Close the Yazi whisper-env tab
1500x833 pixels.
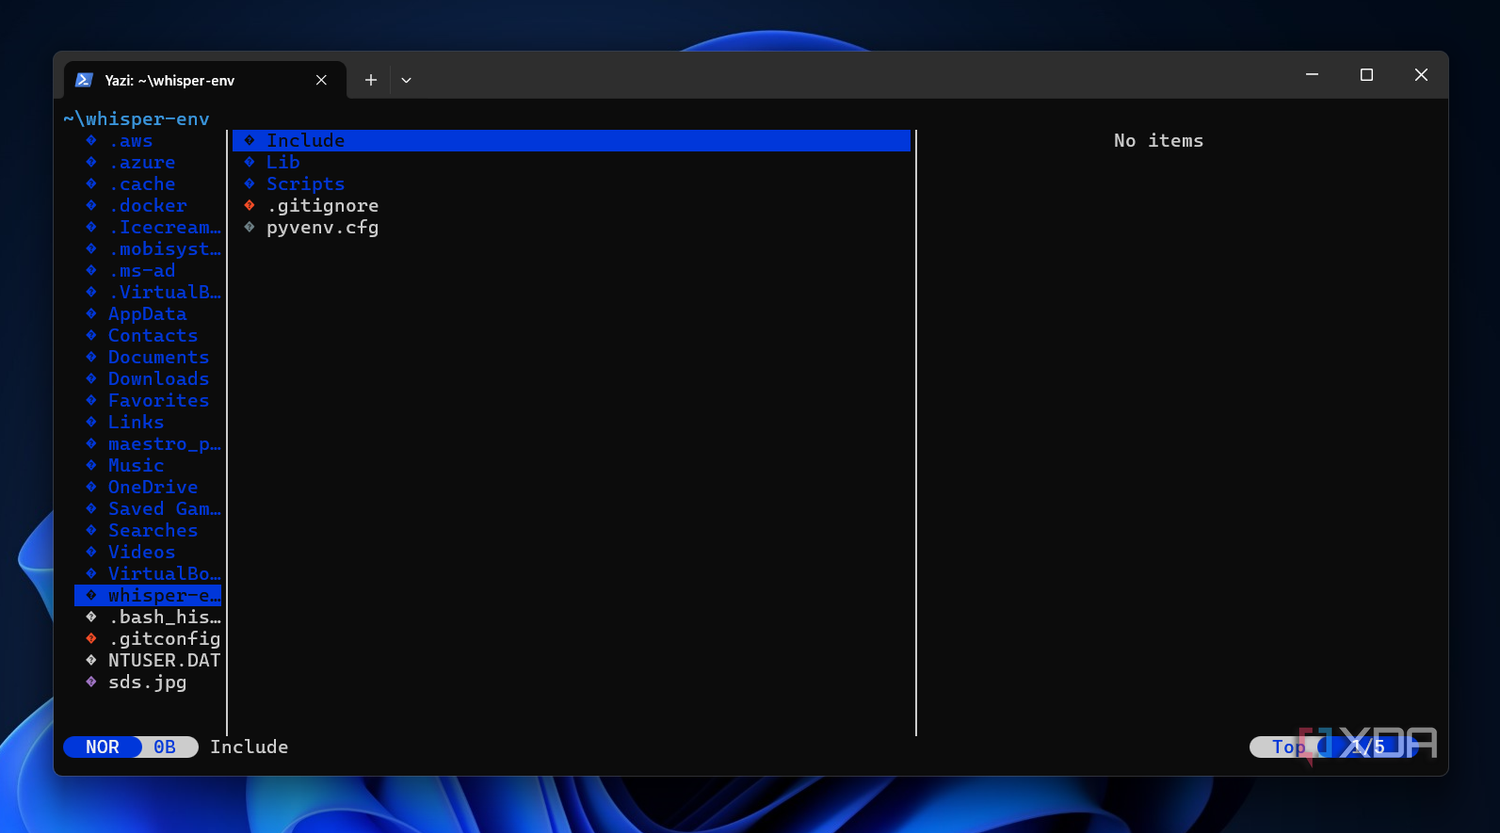pos(321,80)
